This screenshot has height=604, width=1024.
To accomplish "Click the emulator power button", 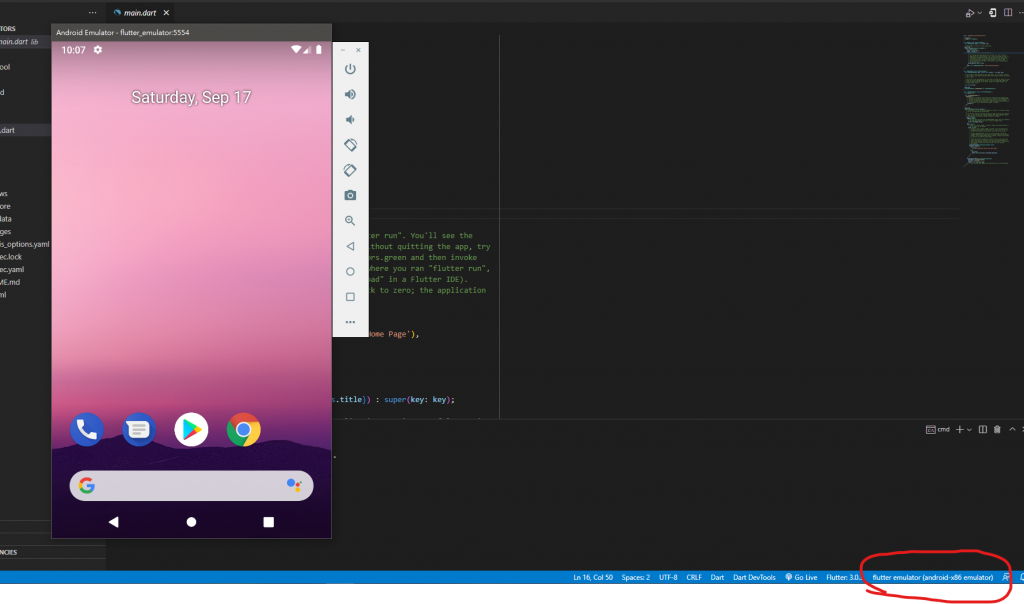I will tap(350, 69).
